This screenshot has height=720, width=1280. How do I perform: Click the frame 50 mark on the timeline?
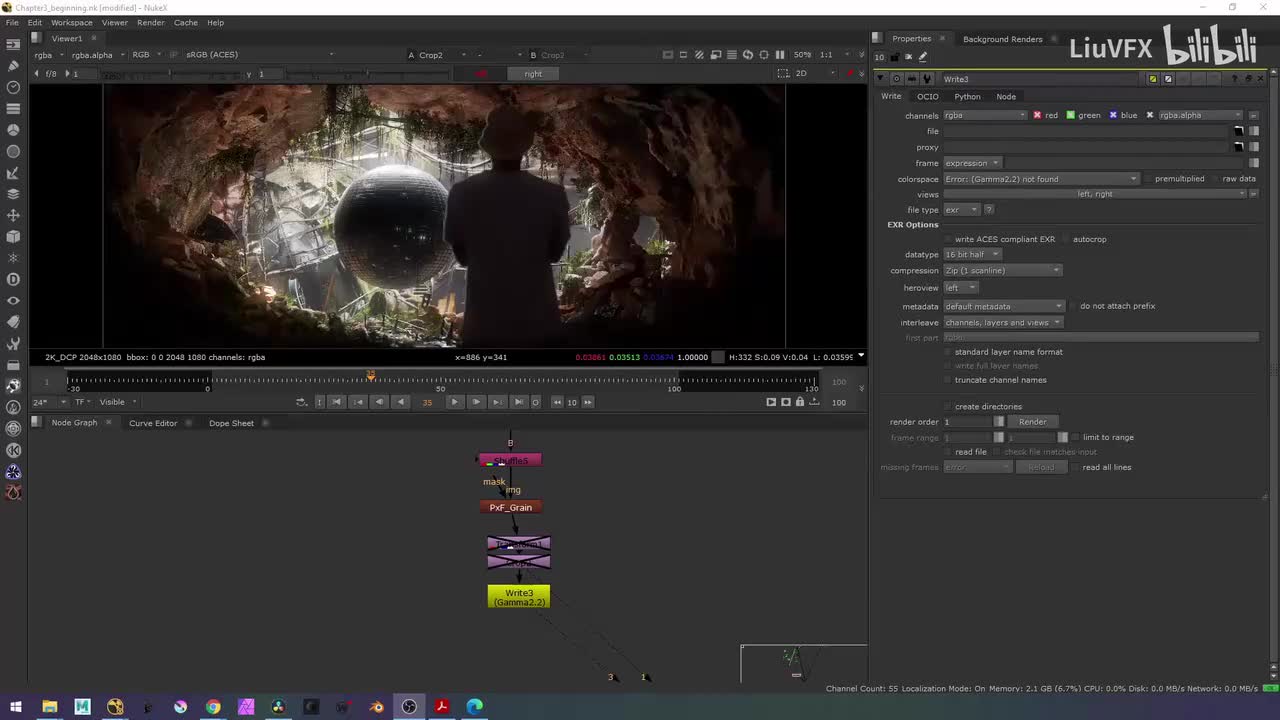tap(441, 380)
